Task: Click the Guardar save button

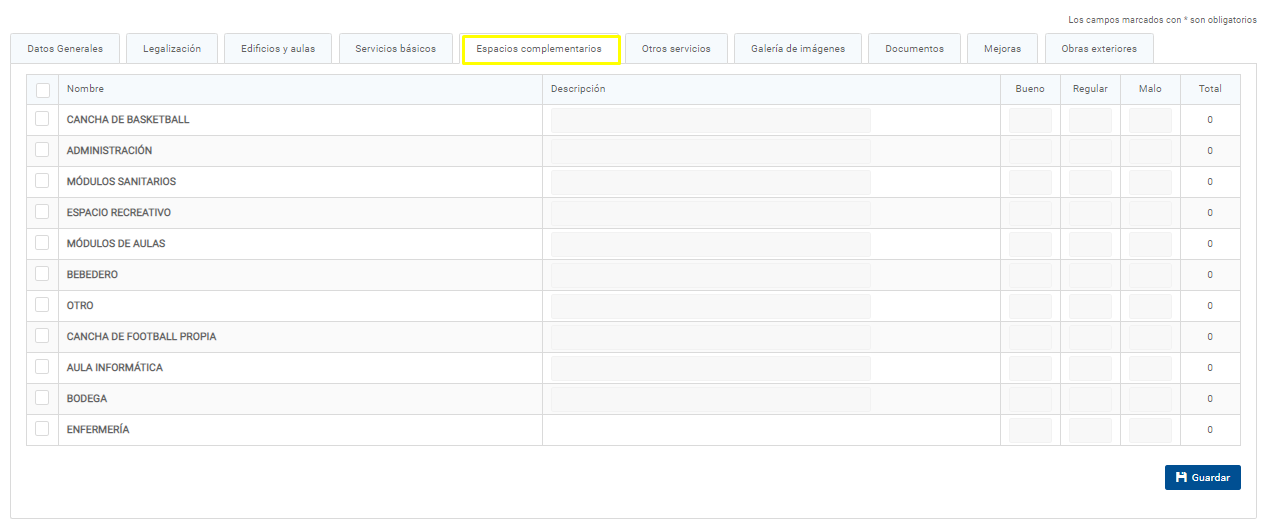Action: (1202, 478)
